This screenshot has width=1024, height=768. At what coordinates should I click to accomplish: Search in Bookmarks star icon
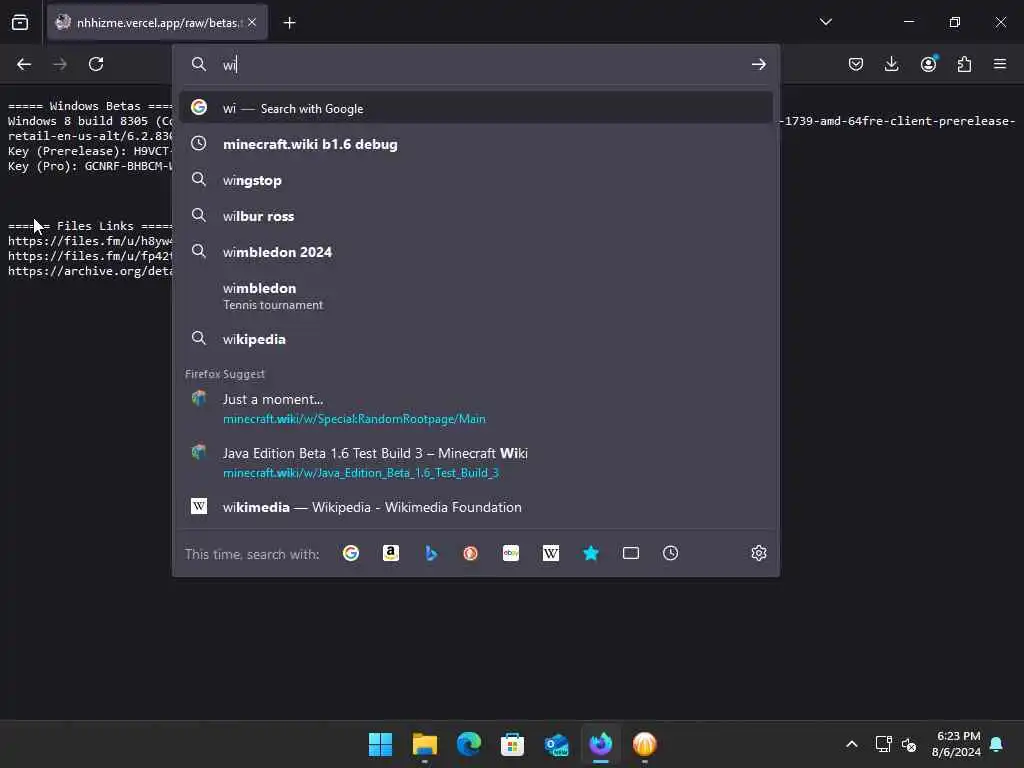591,553
